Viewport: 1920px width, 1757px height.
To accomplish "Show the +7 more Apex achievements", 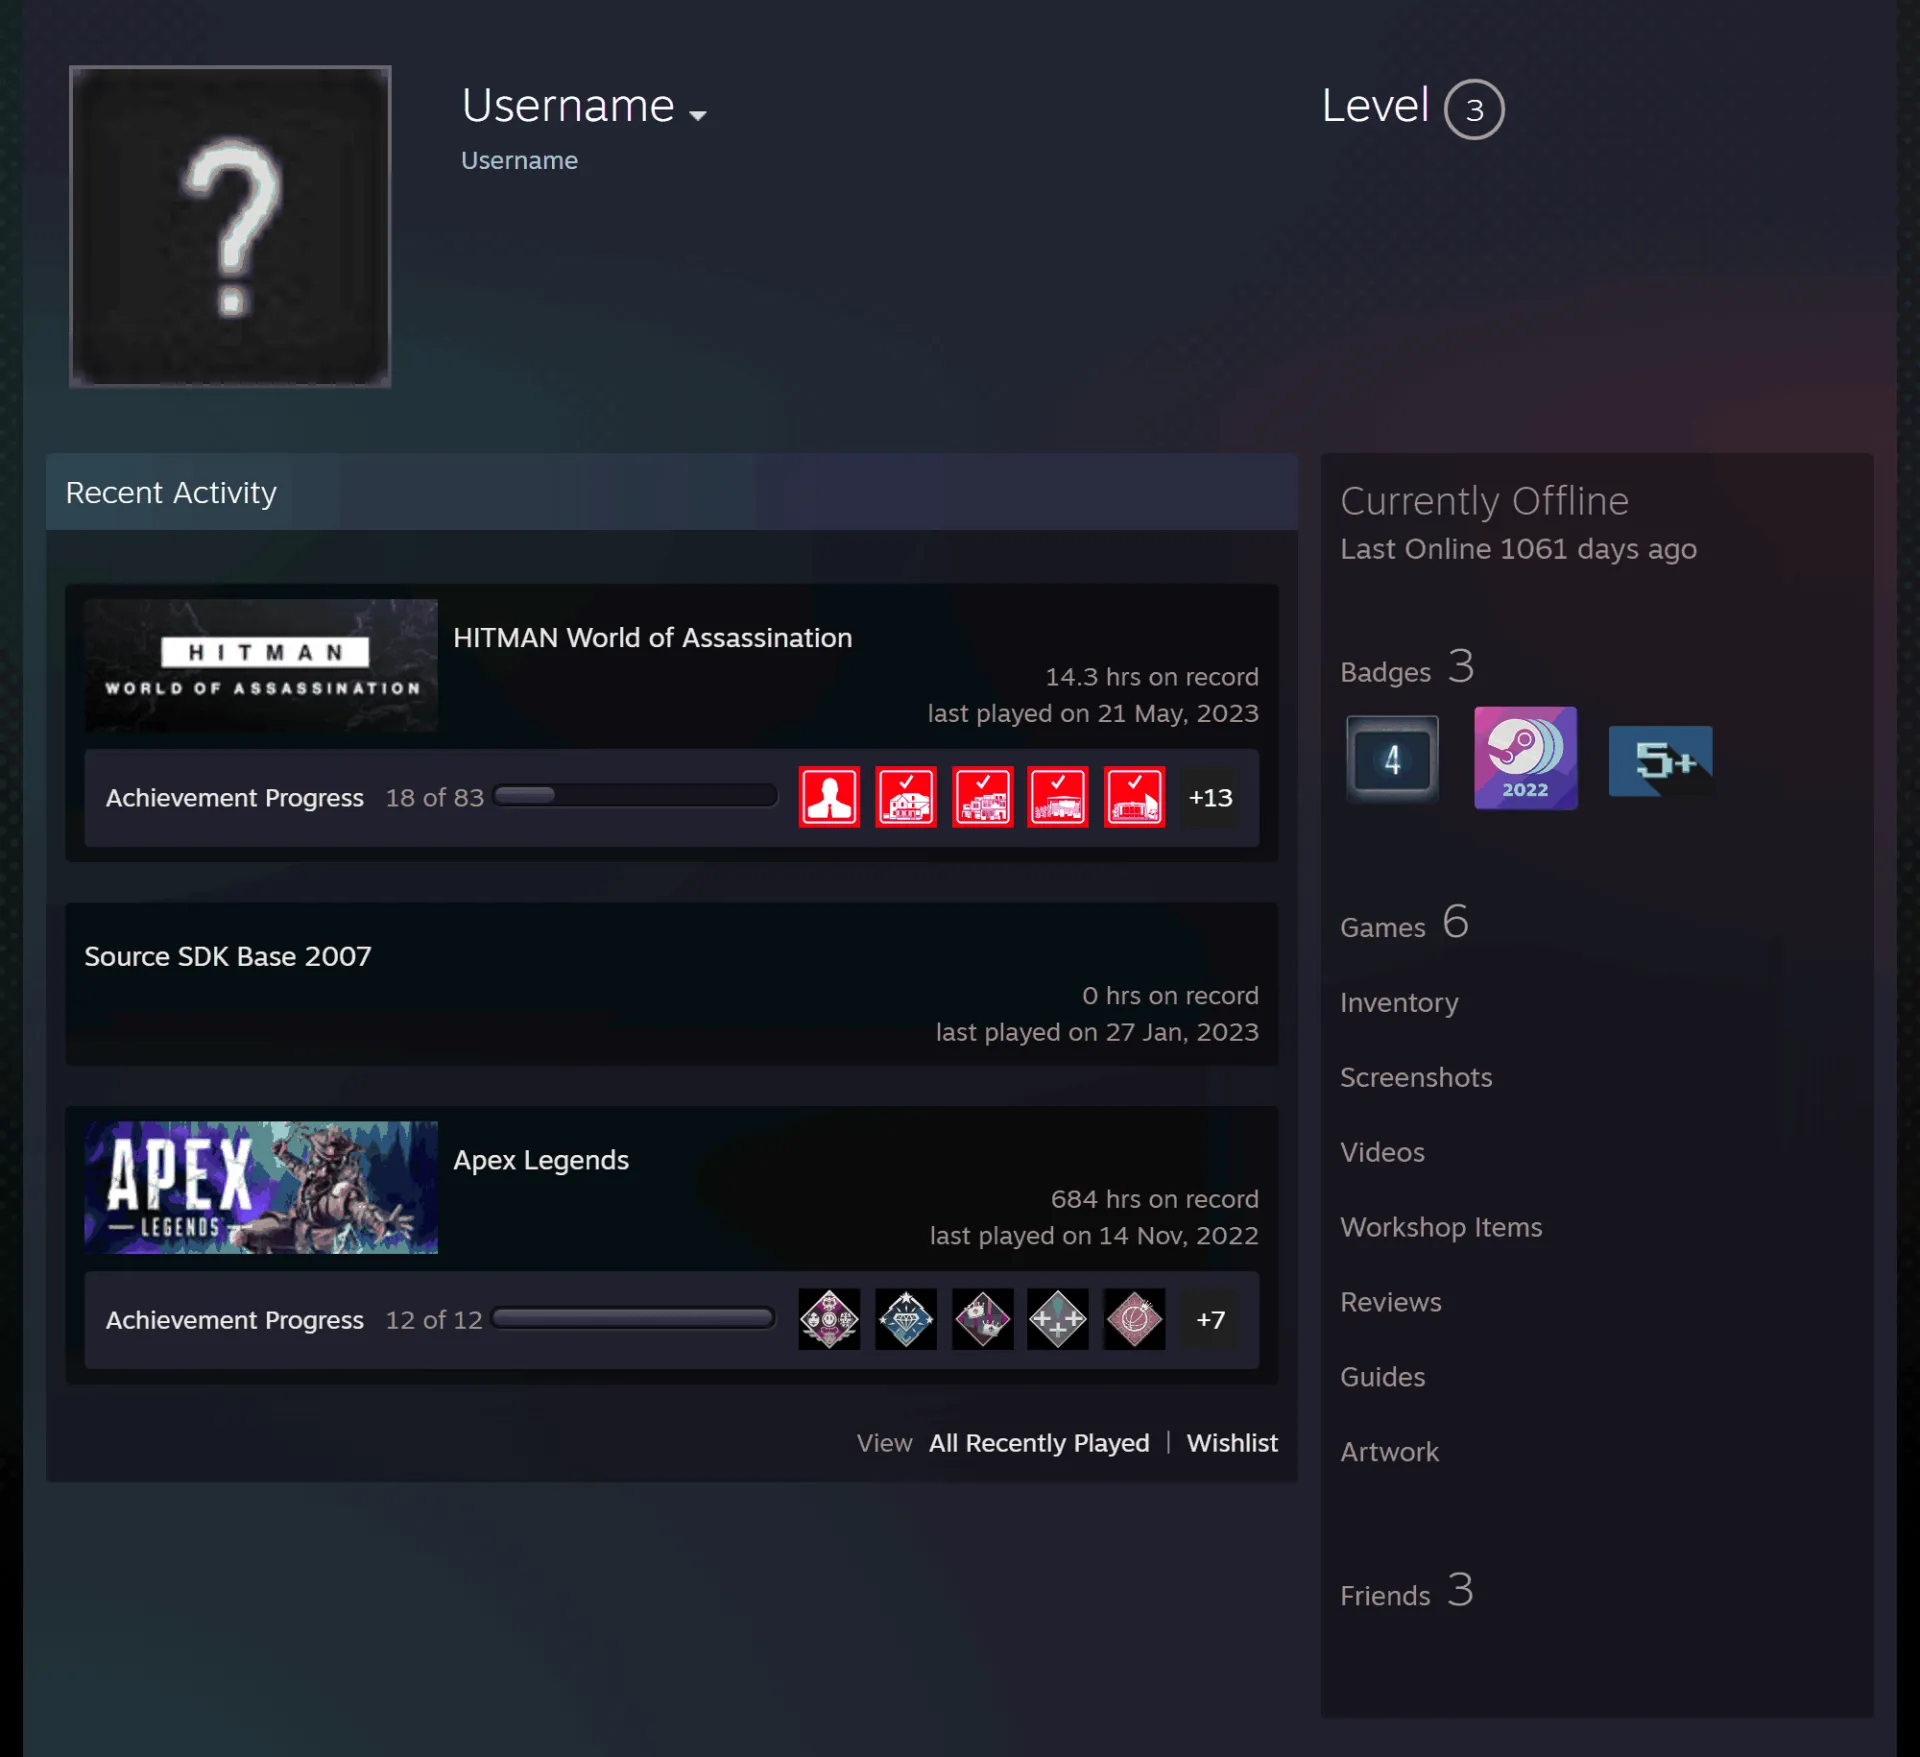I will click(1210, 1319).
